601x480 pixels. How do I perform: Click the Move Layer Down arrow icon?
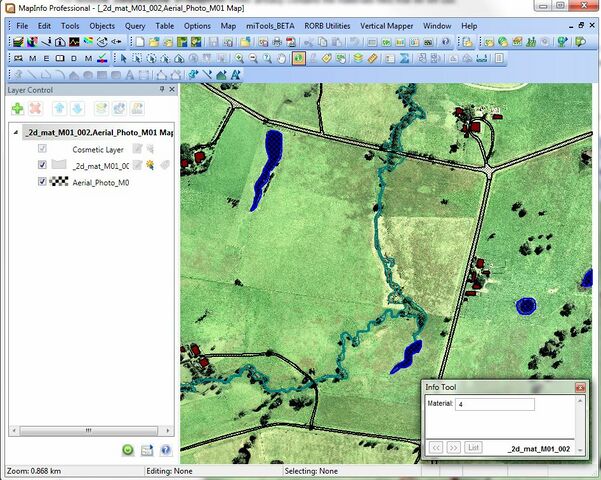point(77,107)
